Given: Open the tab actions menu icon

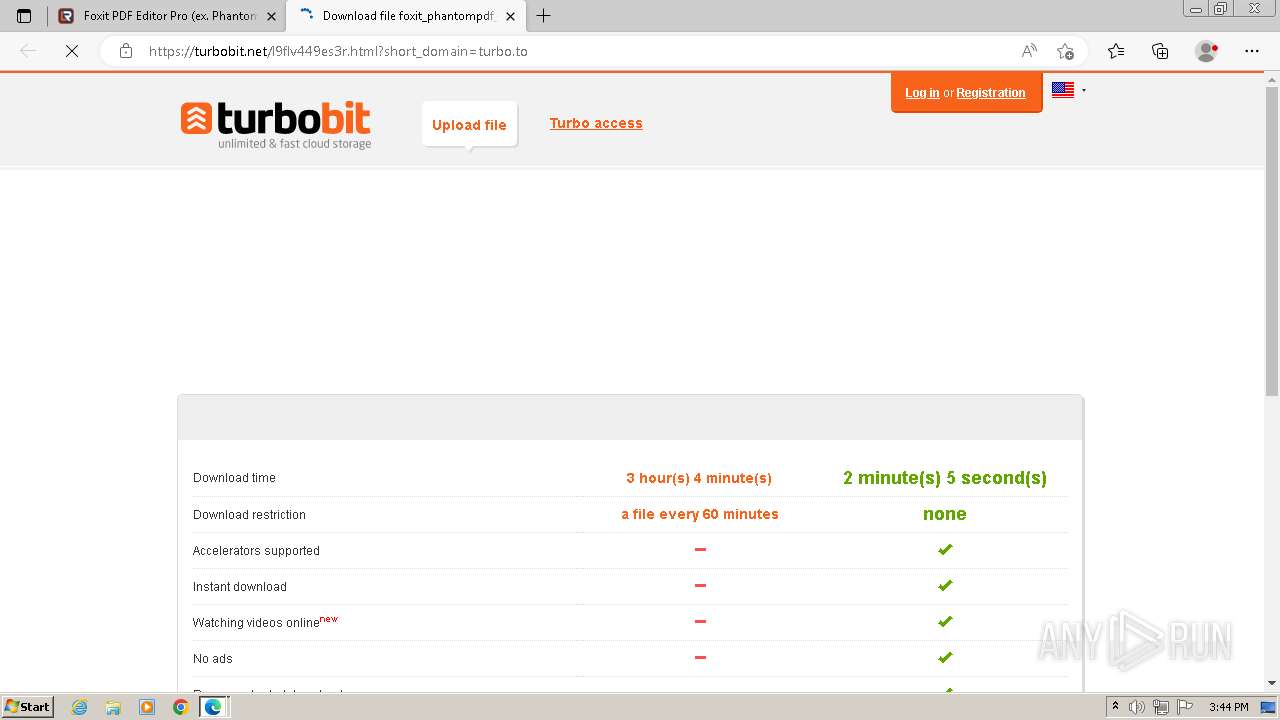Looking at the screenshot, I should coord(24,16).
